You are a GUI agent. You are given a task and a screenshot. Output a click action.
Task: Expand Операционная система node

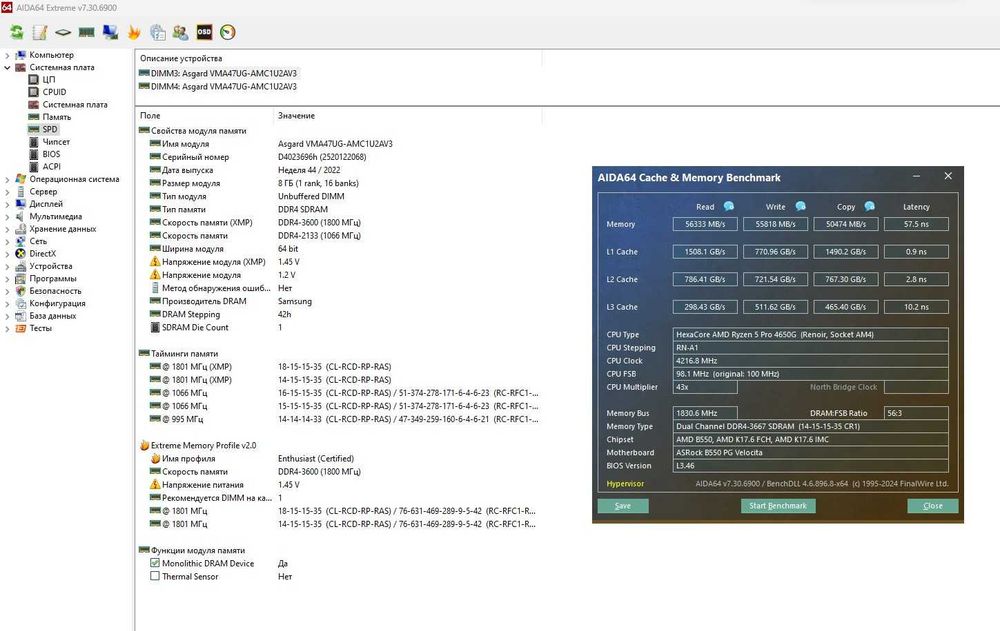tap(7, 179)
